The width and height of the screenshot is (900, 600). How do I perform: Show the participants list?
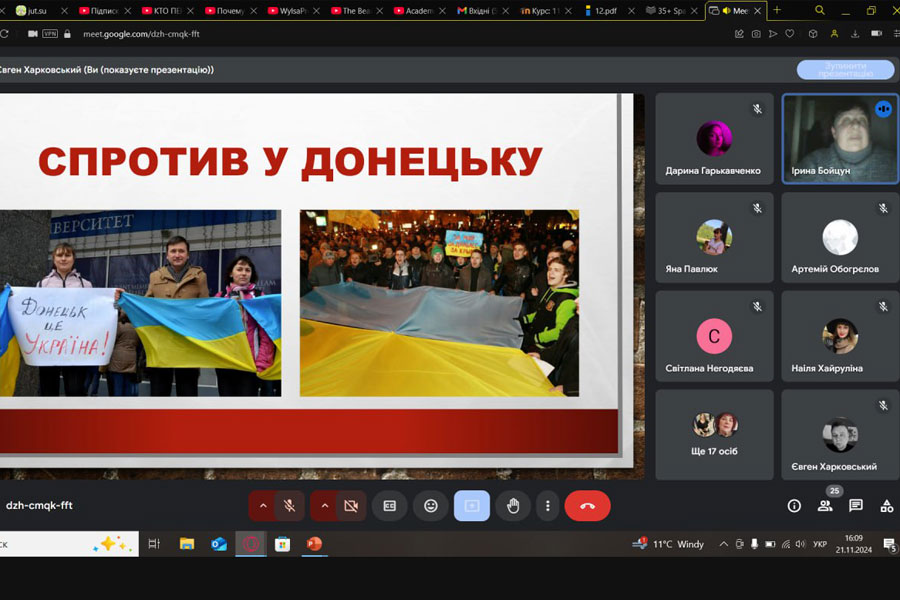pos(825,506)
